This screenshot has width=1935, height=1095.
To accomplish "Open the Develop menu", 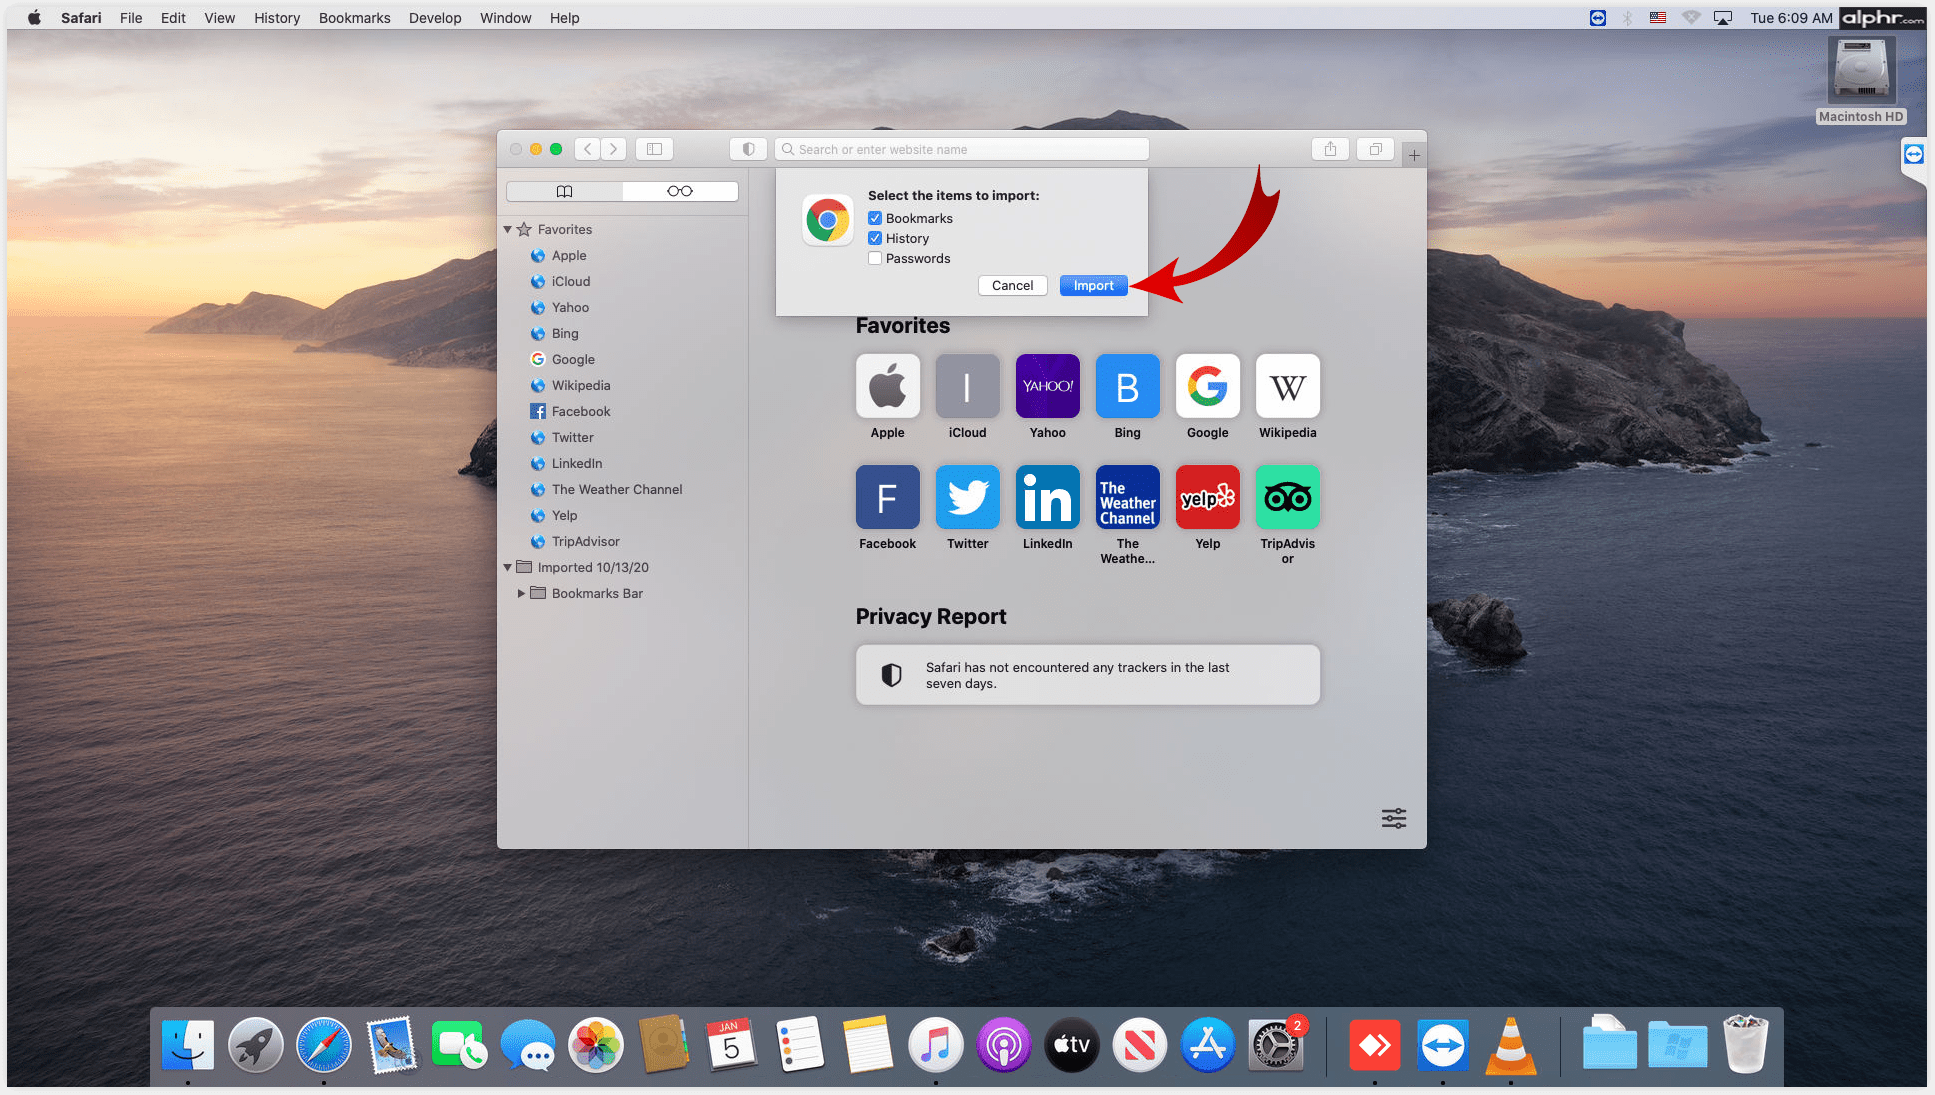I will click(434, 18).
